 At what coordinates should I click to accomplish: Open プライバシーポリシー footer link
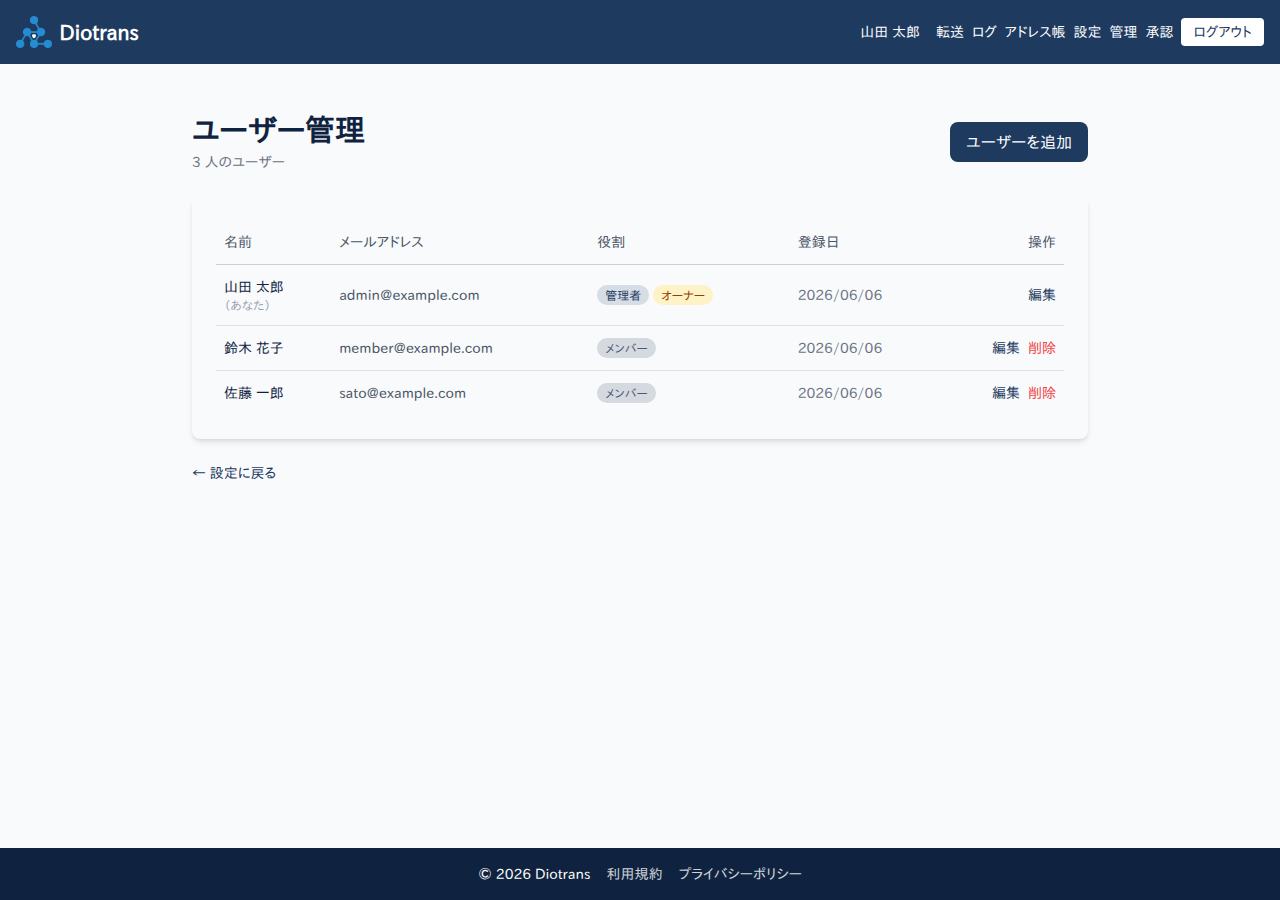[x=740, y=874]
